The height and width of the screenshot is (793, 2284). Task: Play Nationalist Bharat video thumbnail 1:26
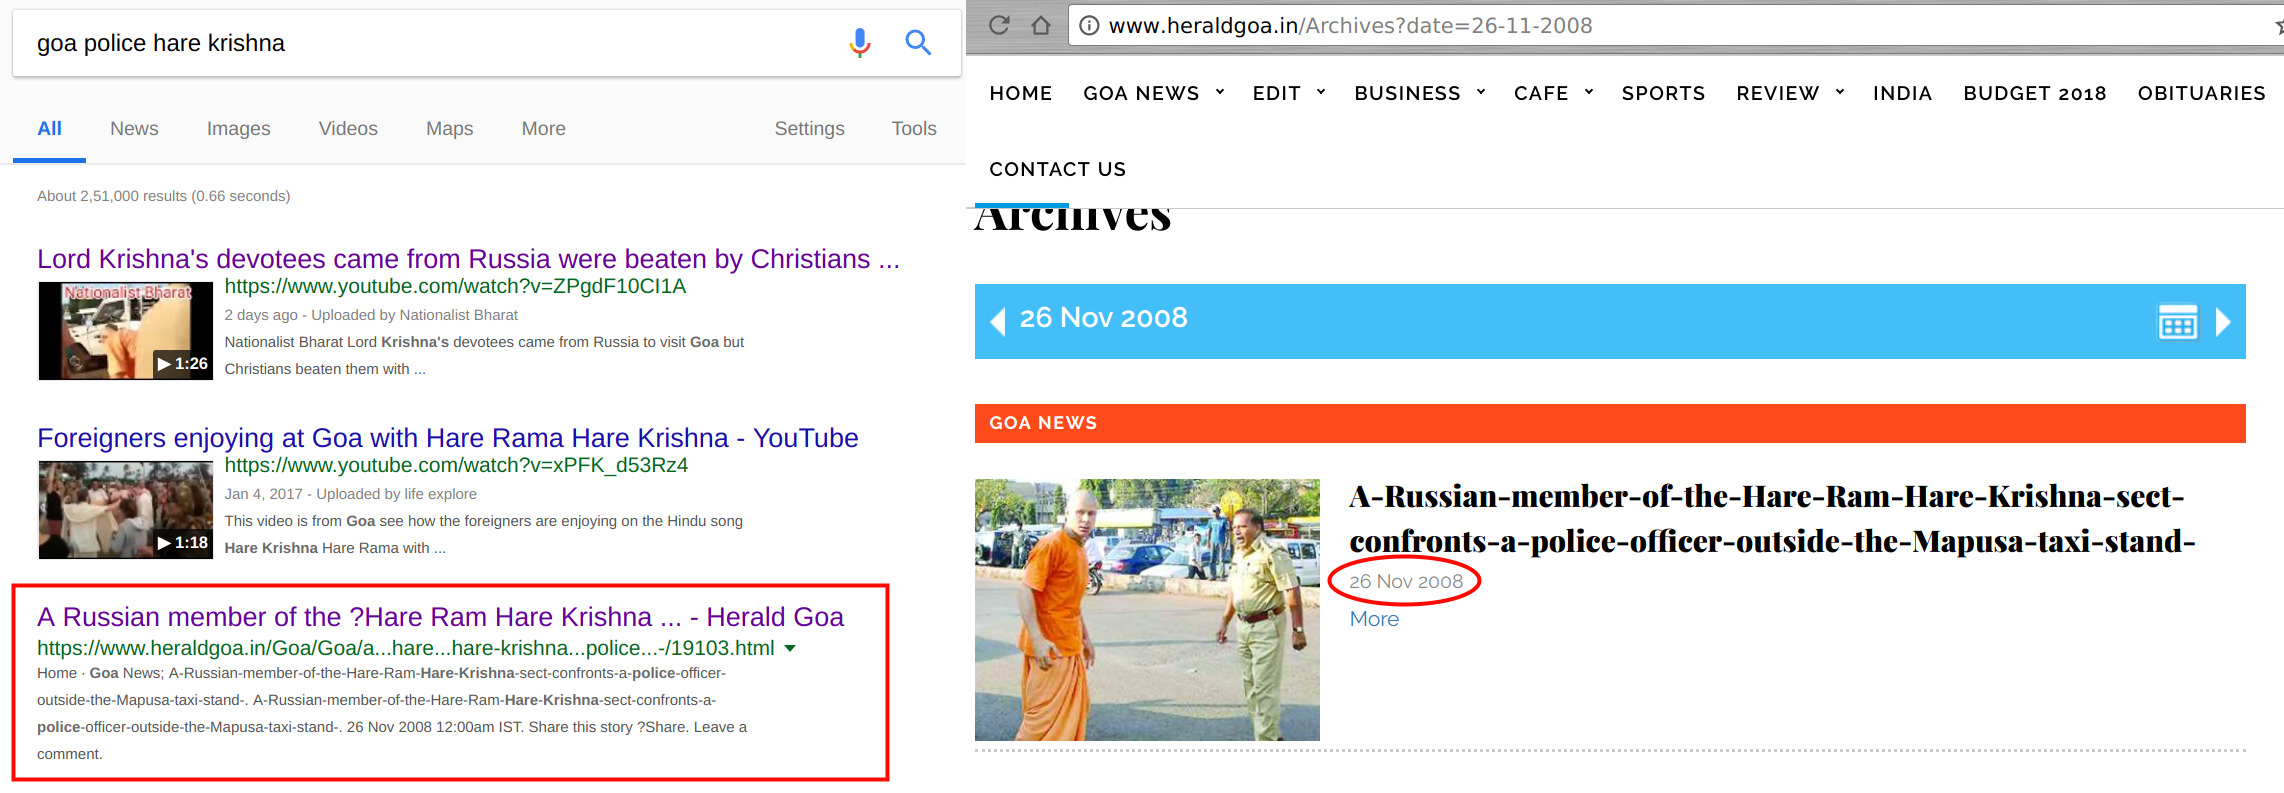(126, 331)
